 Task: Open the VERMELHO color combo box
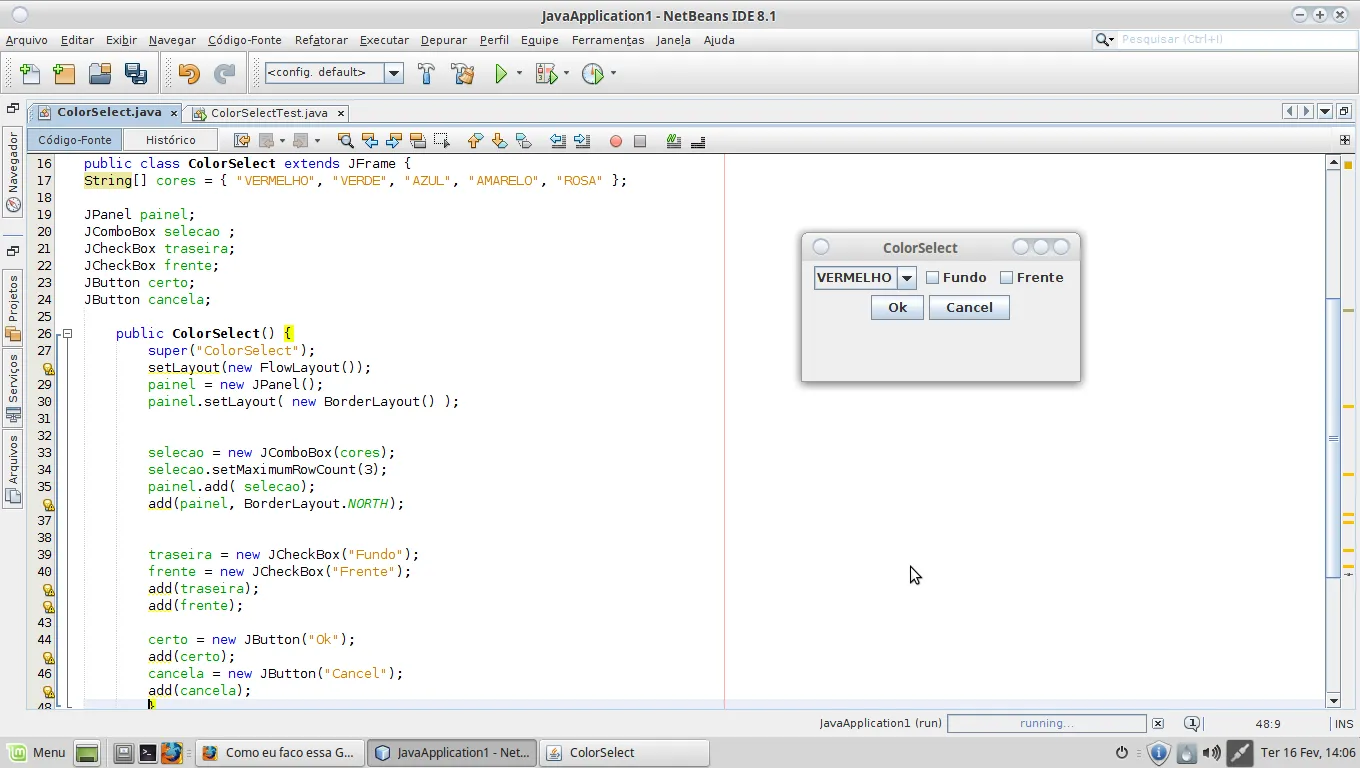pyautogui.click(x=906, y=278)
